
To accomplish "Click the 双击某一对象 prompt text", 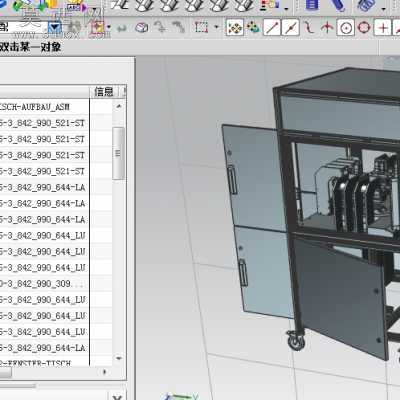I will (30, 47).
